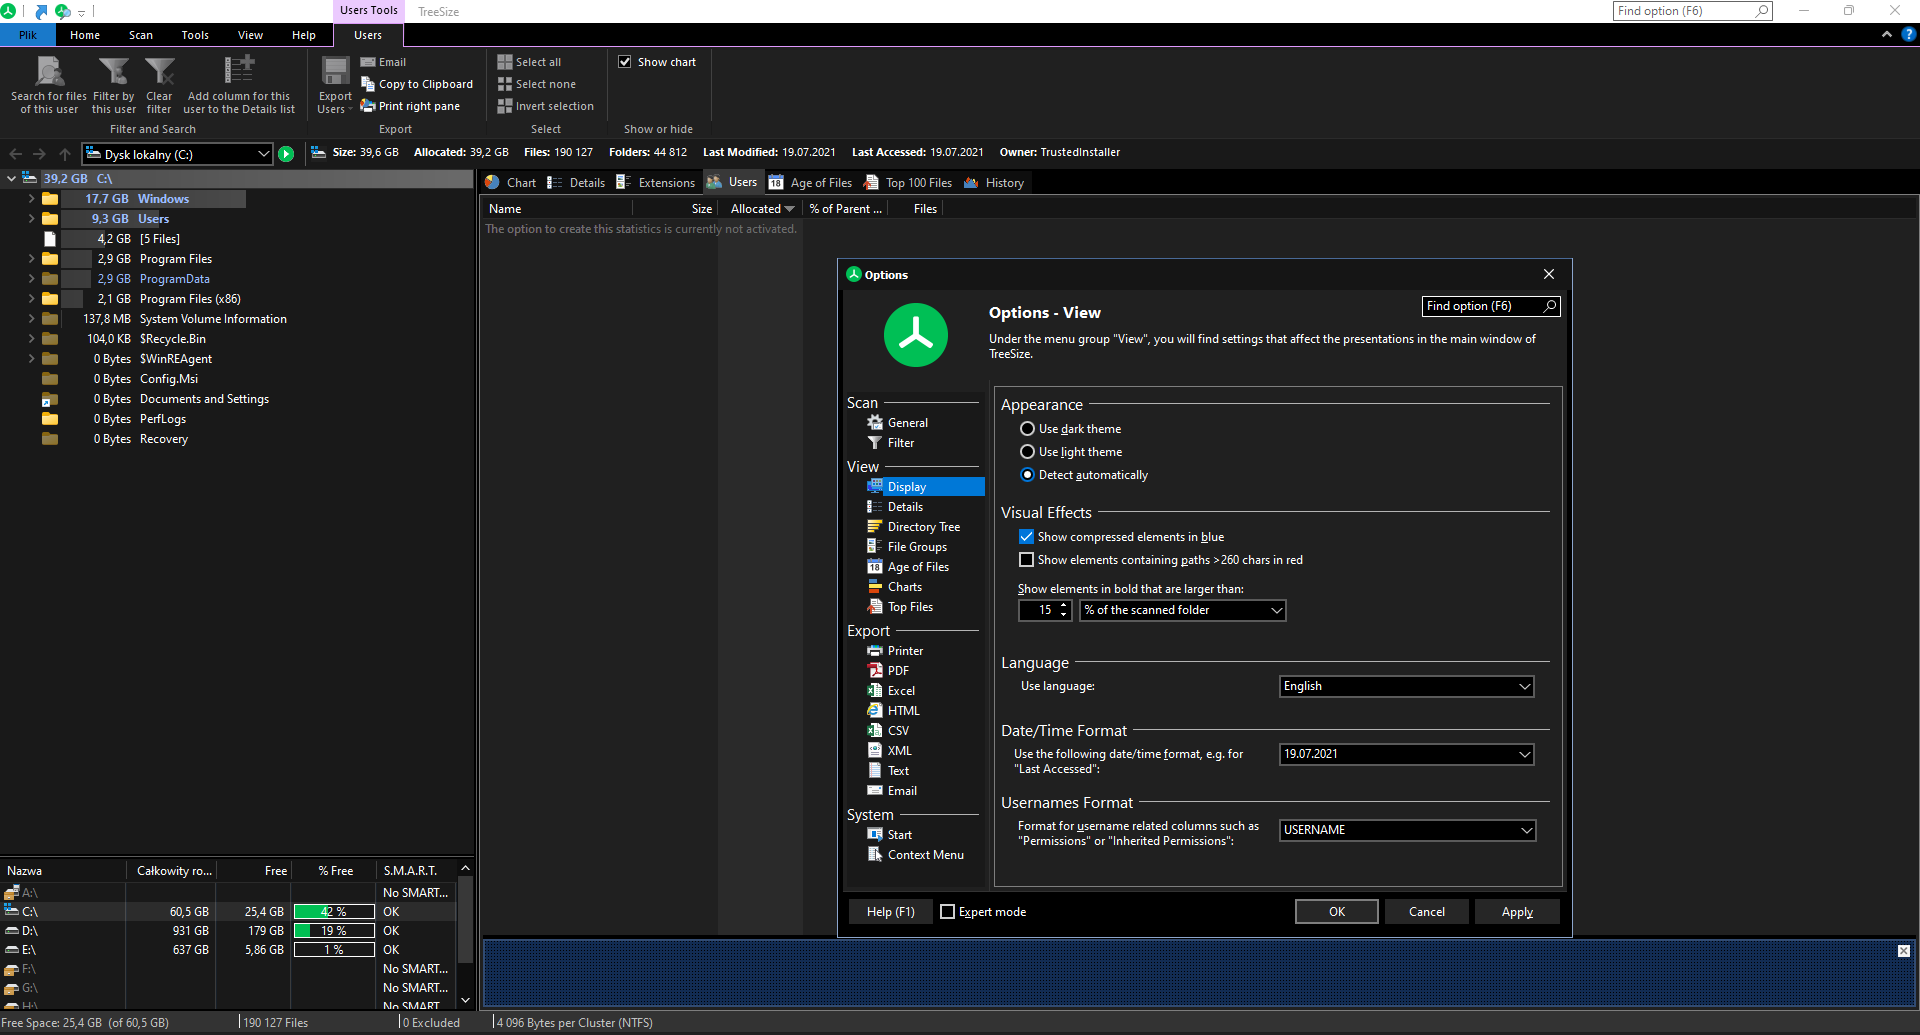Click Help (F1) in Options dialog
The height and width of the screenshot is (1035, 1920).
[x=890, y=912]
